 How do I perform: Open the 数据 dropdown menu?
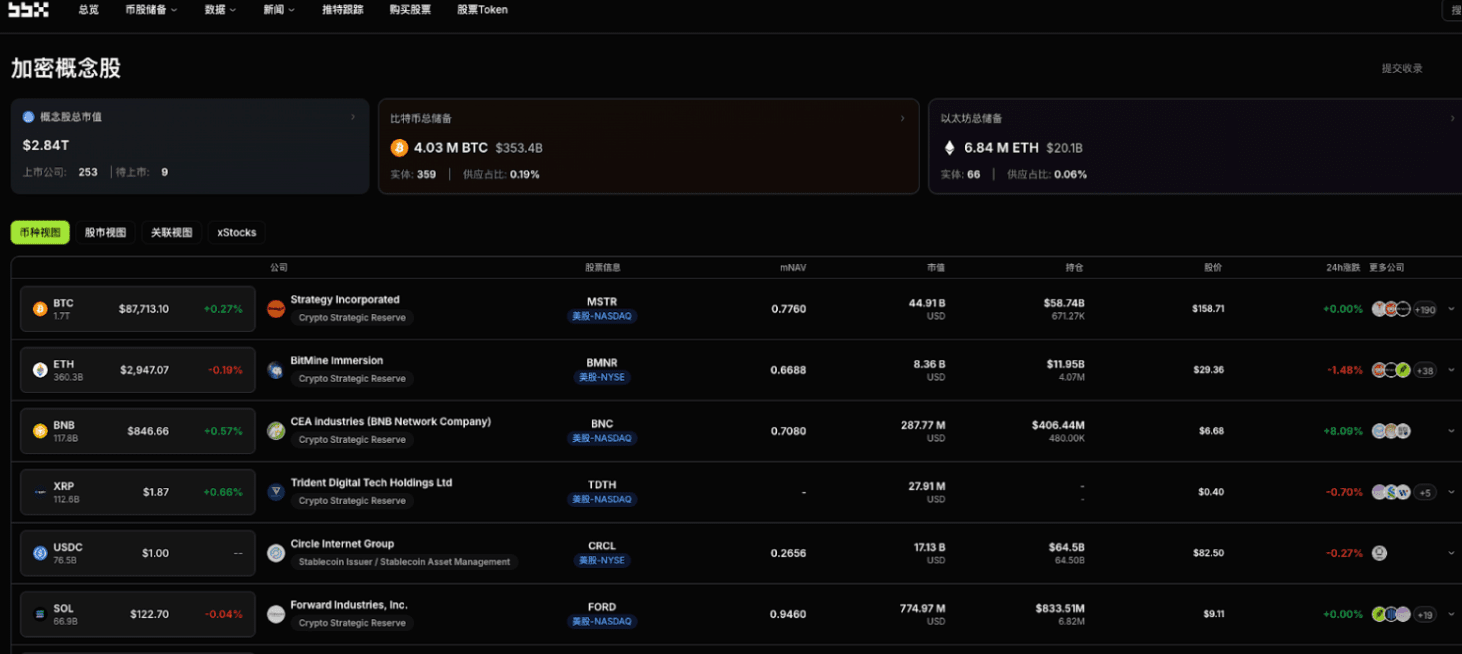[220, 9]
